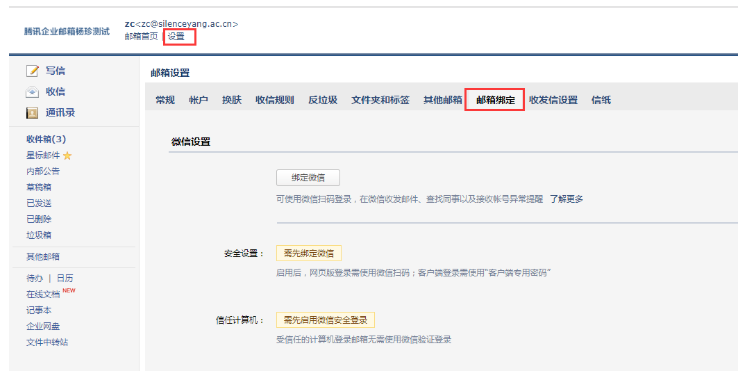Click the 绑定微信 button
745x376 pixels.
coord(308,177)
